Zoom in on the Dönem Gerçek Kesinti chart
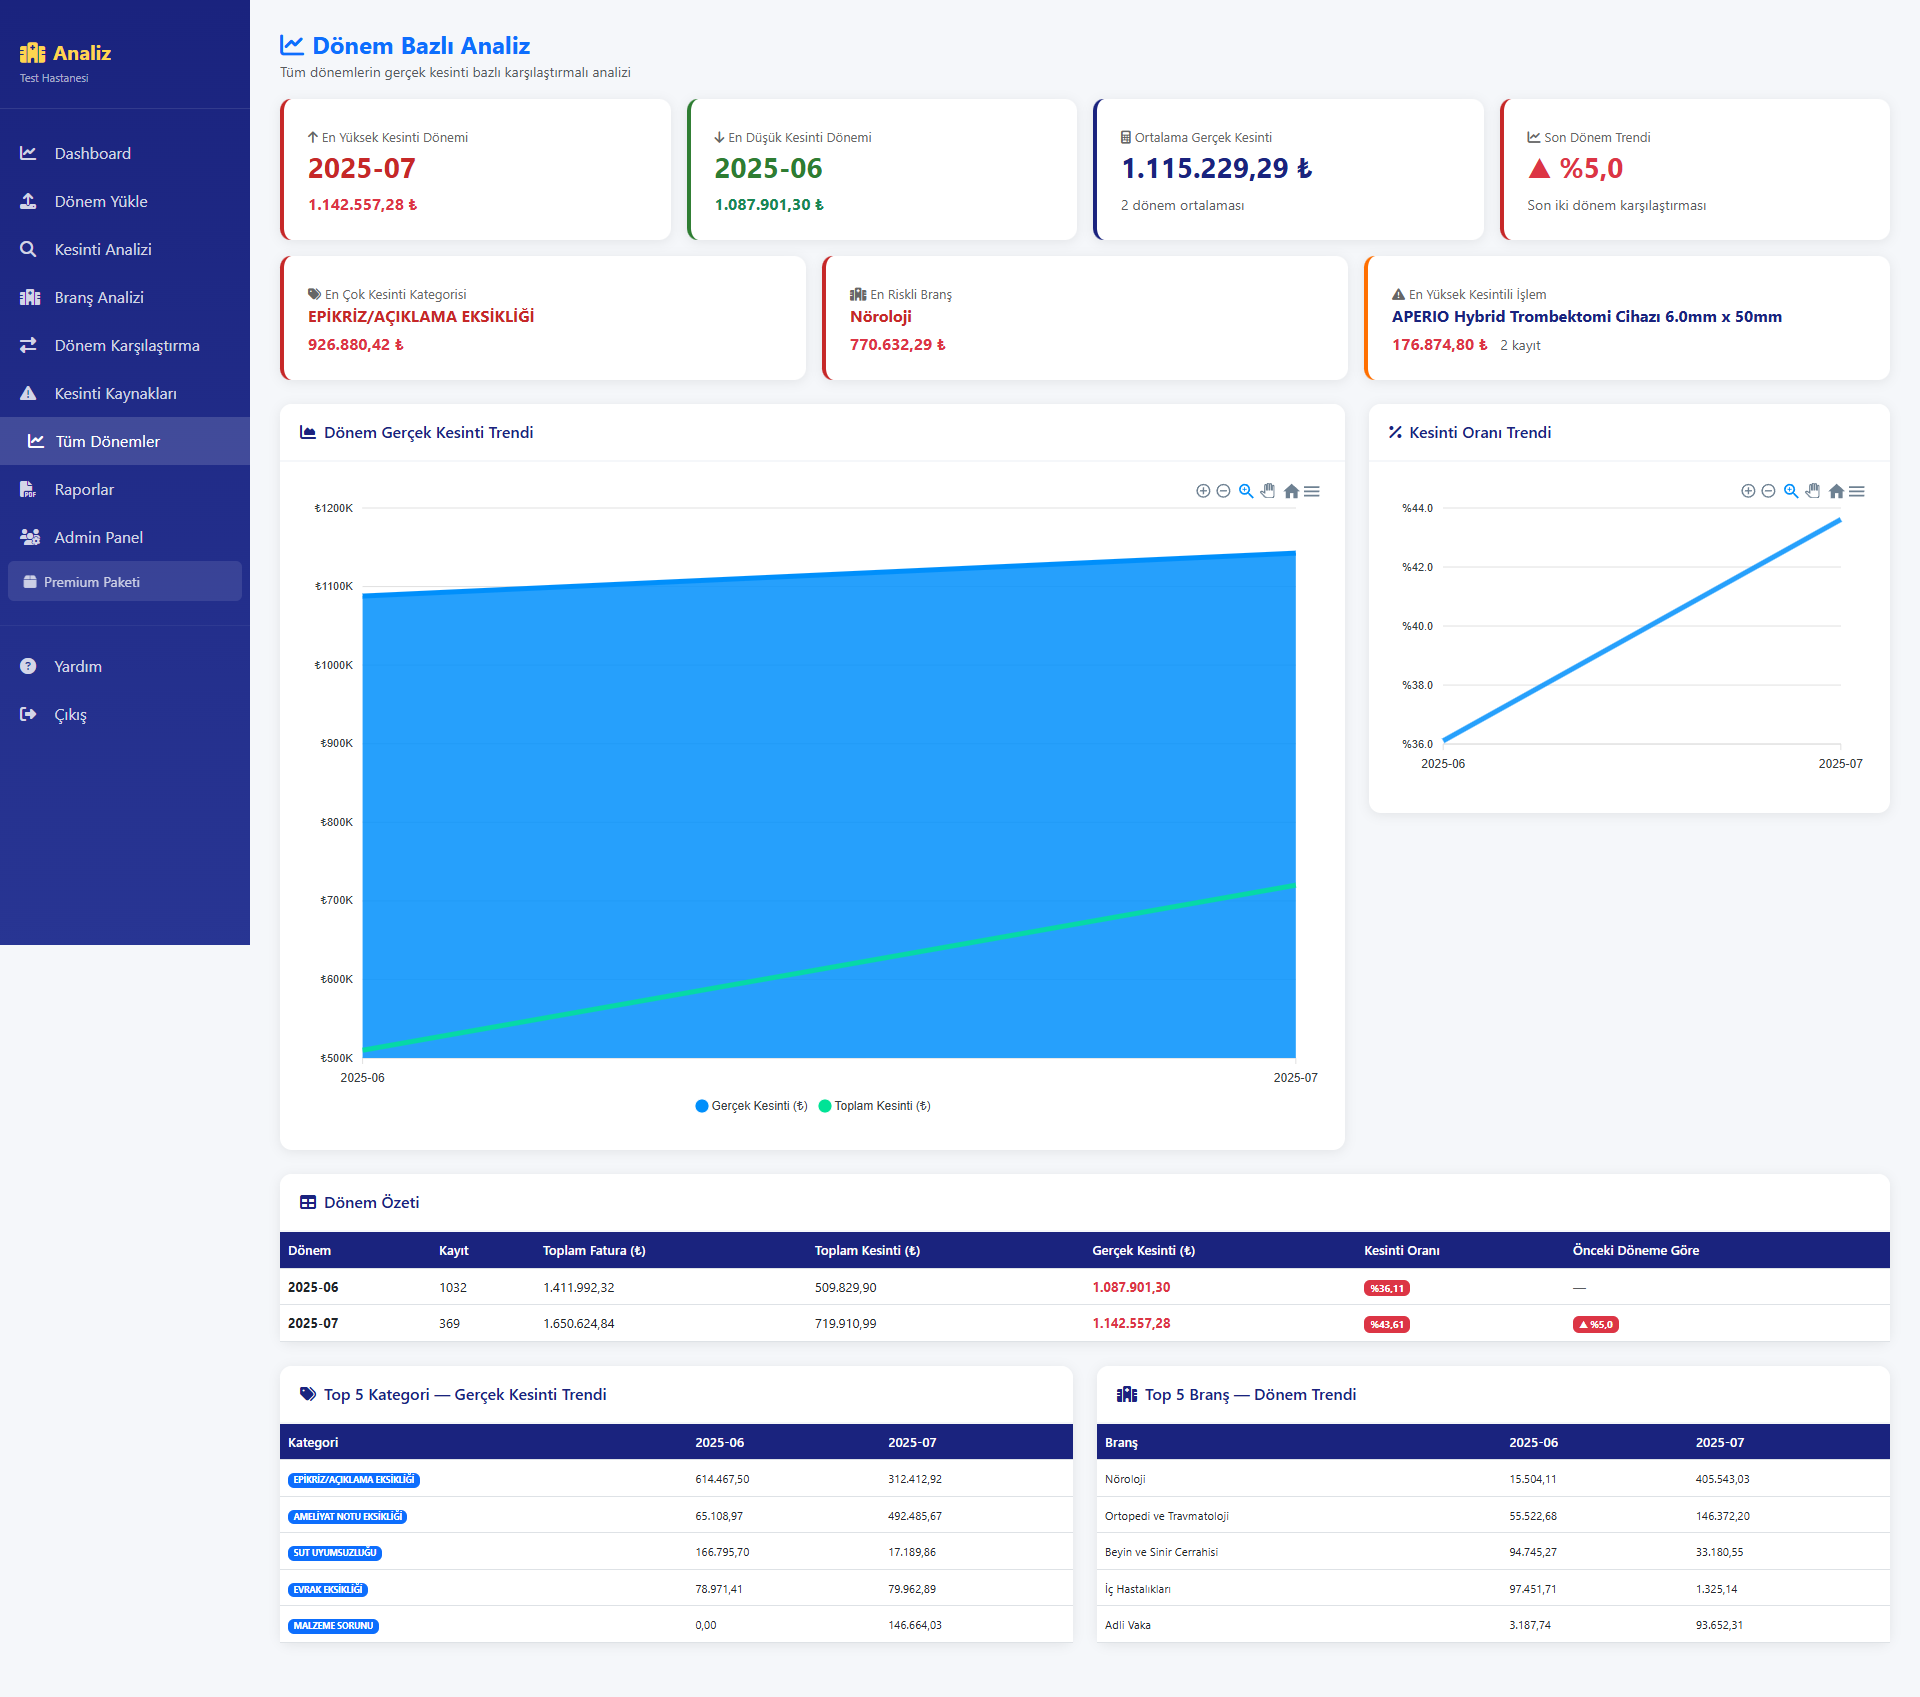 (1203, 491)
